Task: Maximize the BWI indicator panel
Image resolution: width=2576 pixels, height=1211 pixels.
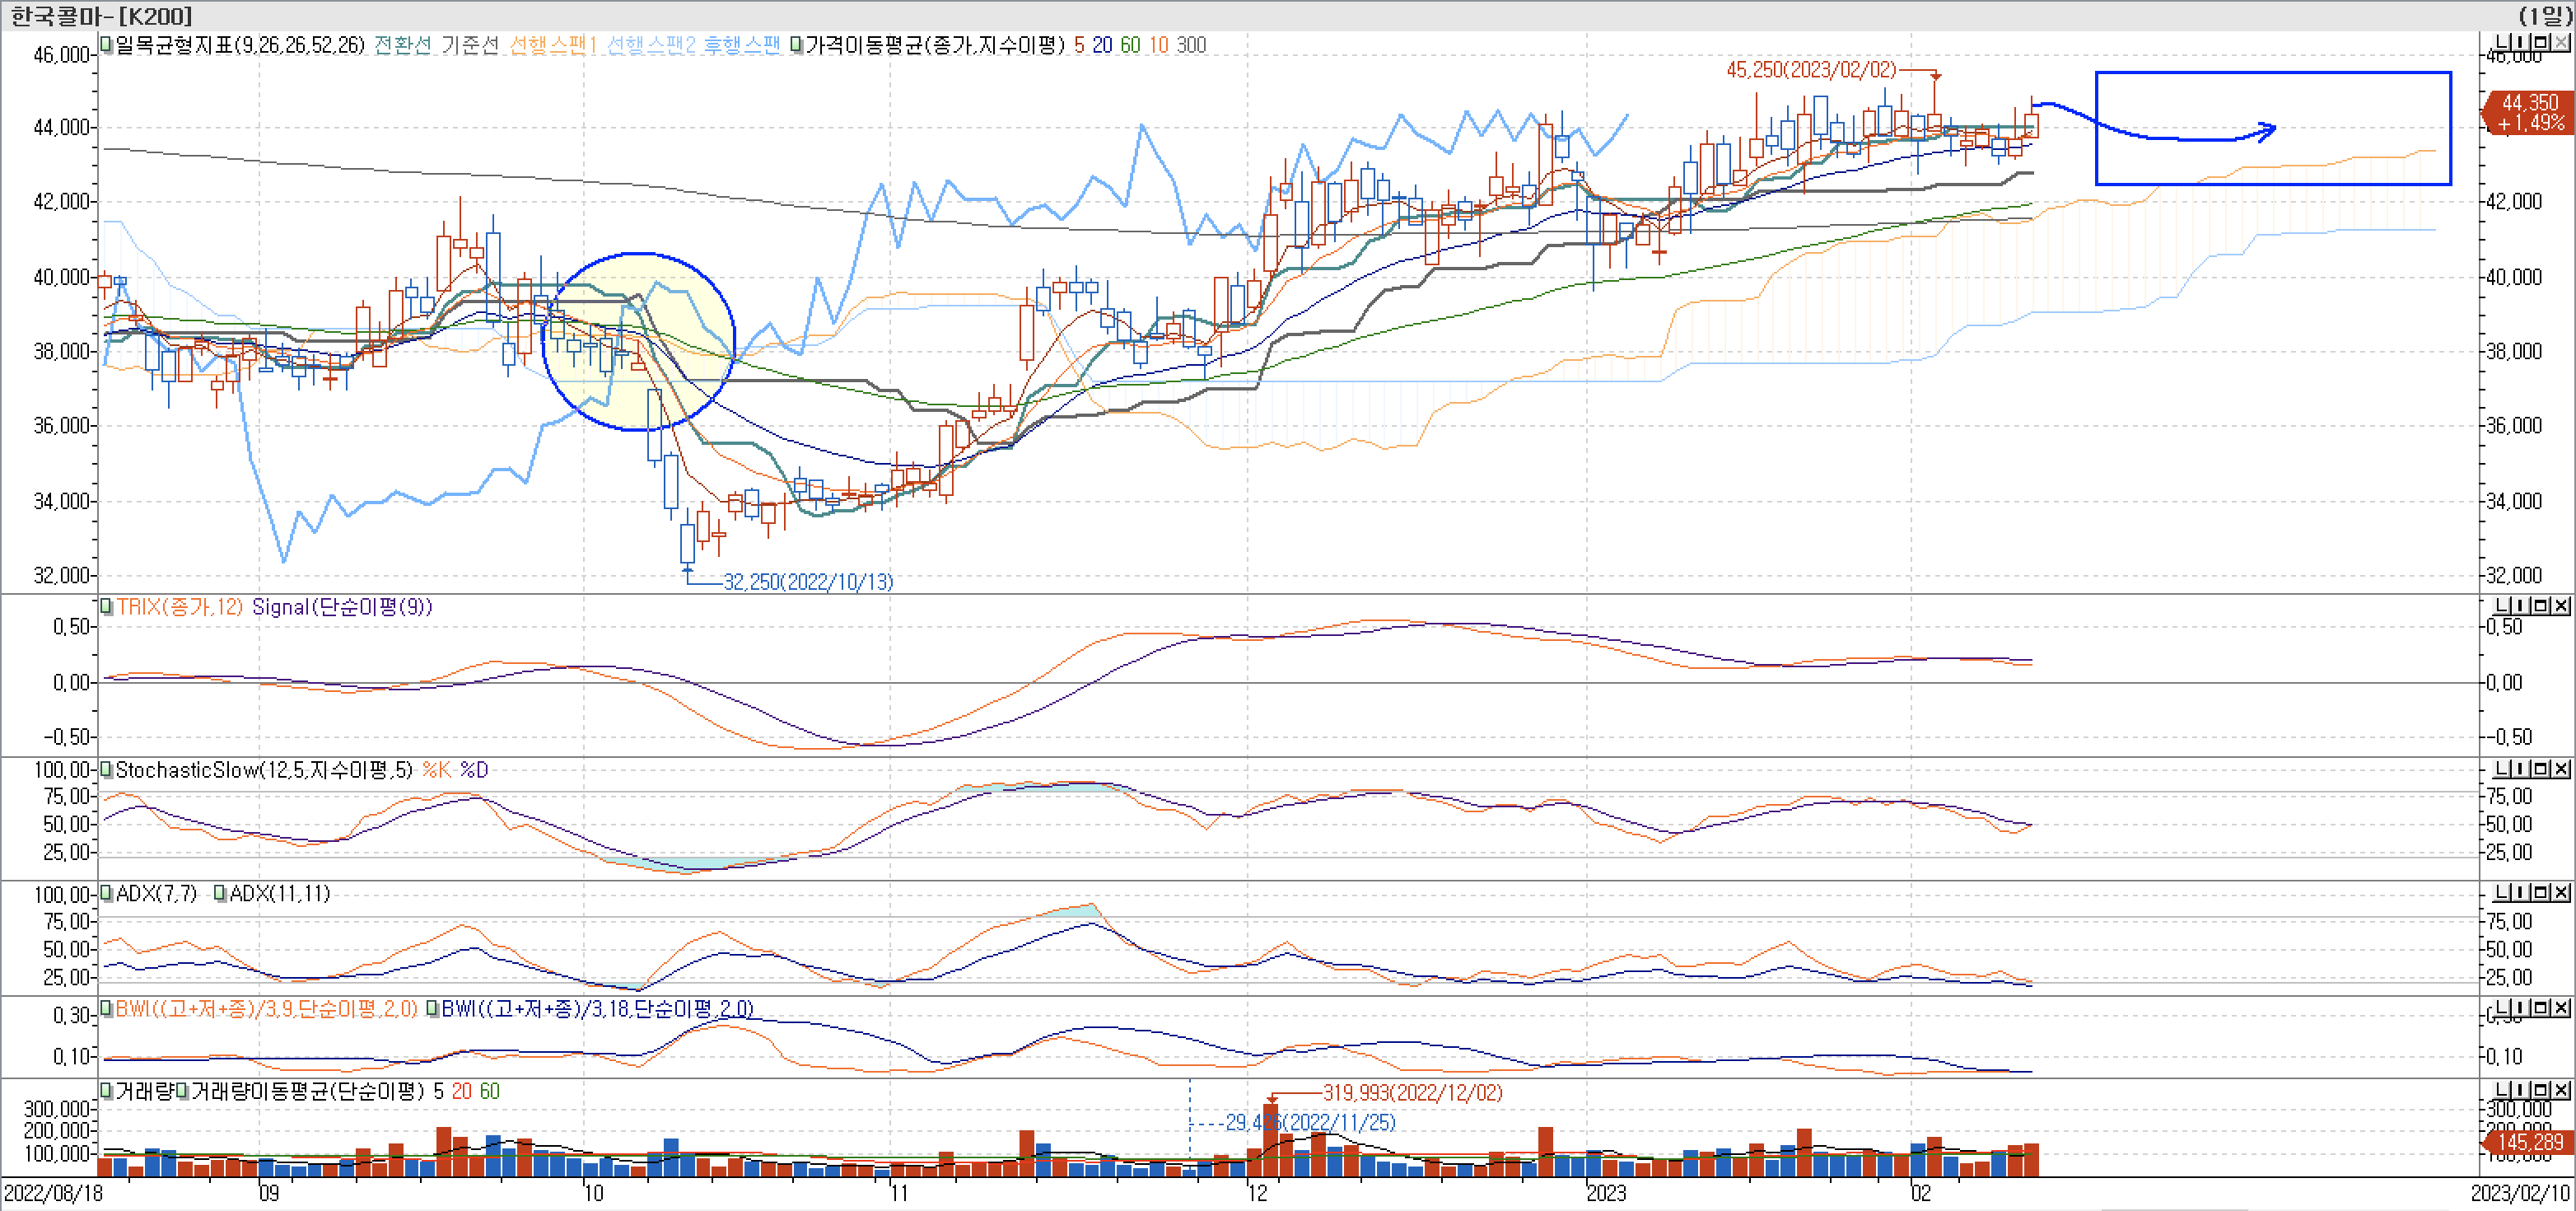Action: pyautogui.click(x=2541, y=1008)
